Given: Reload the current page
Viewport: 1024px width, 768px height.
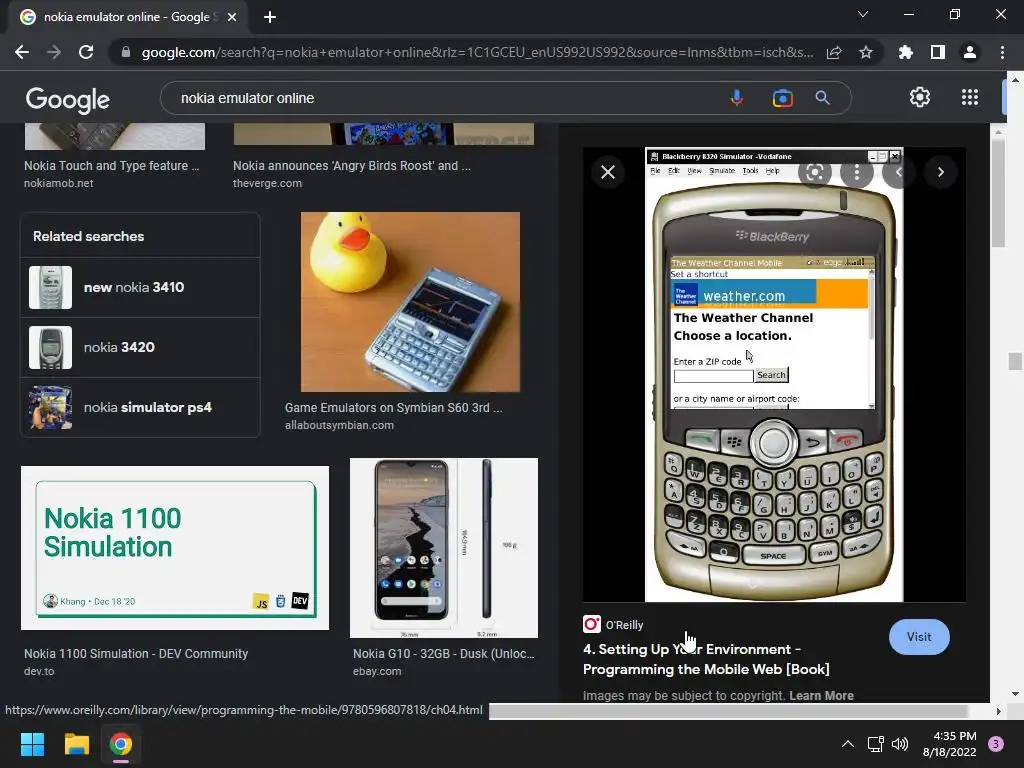Looking at the screenshot, I should [x=86, y=52].
